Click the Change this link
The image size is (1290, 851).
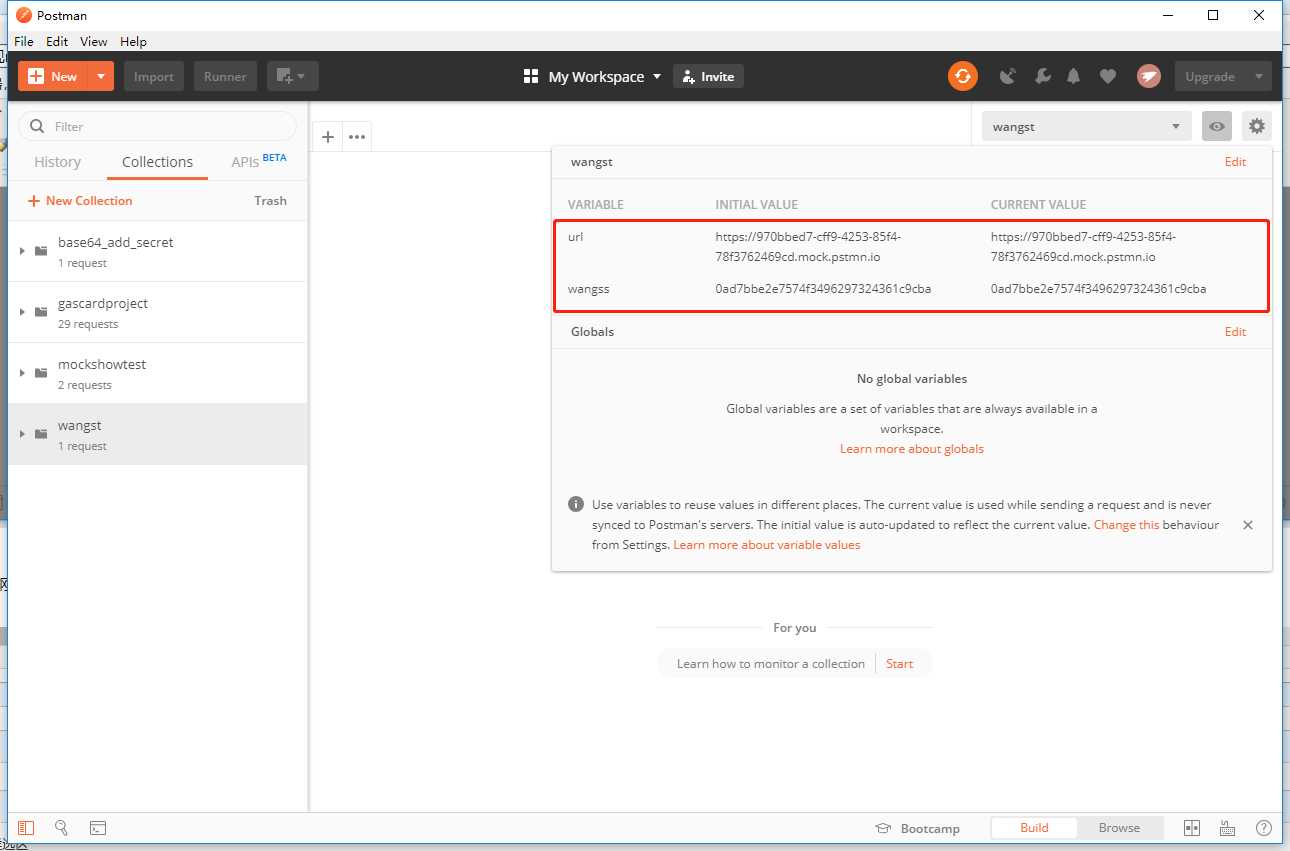click(x=1127, y=525)
